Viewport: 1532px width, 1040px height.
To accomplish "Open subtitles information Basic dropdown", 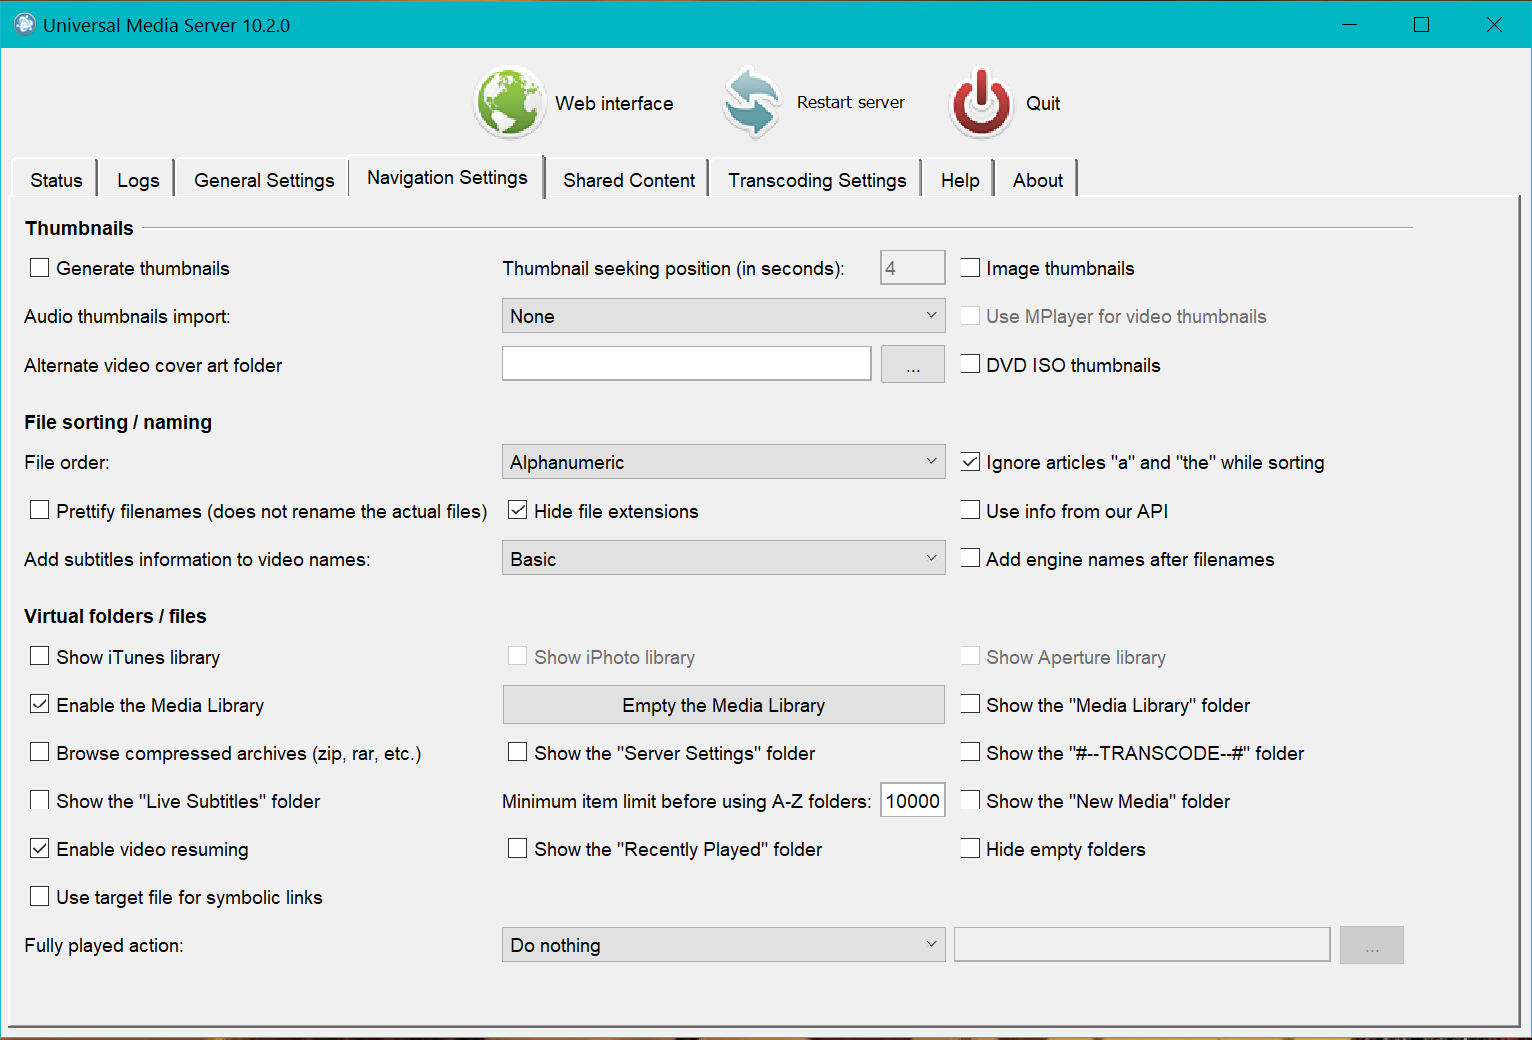I will [723, 558].
